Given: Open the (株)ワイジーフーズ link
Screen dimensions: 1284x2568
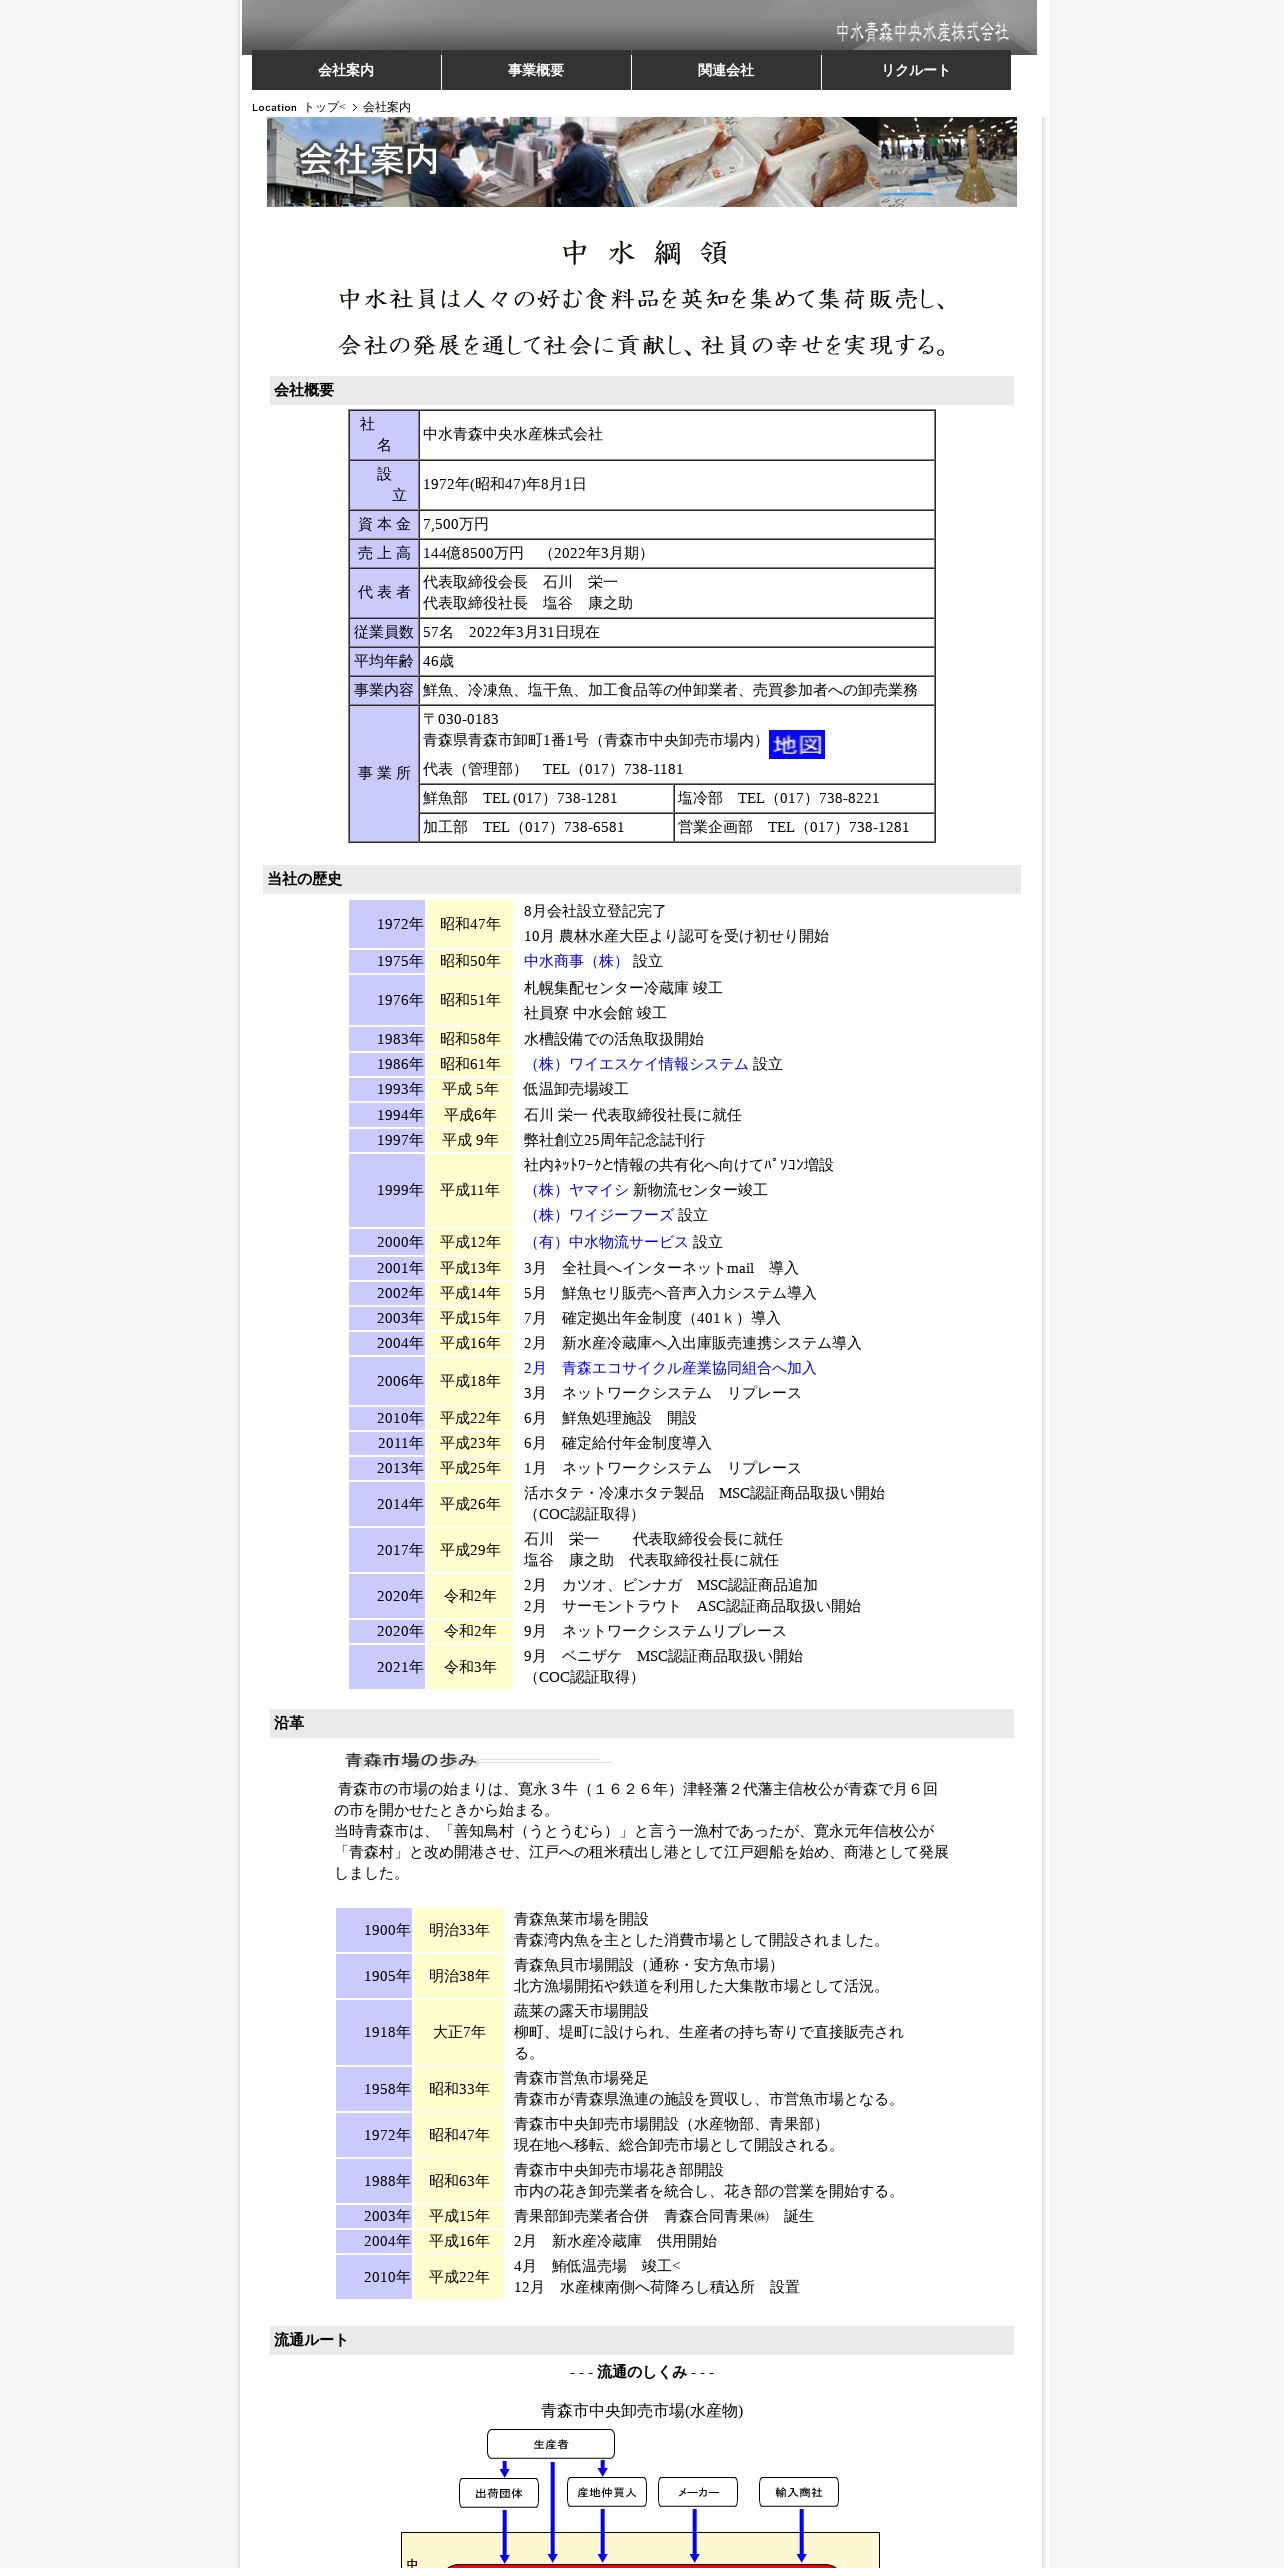Looking at the screenshot, I should click(599, 1215).
